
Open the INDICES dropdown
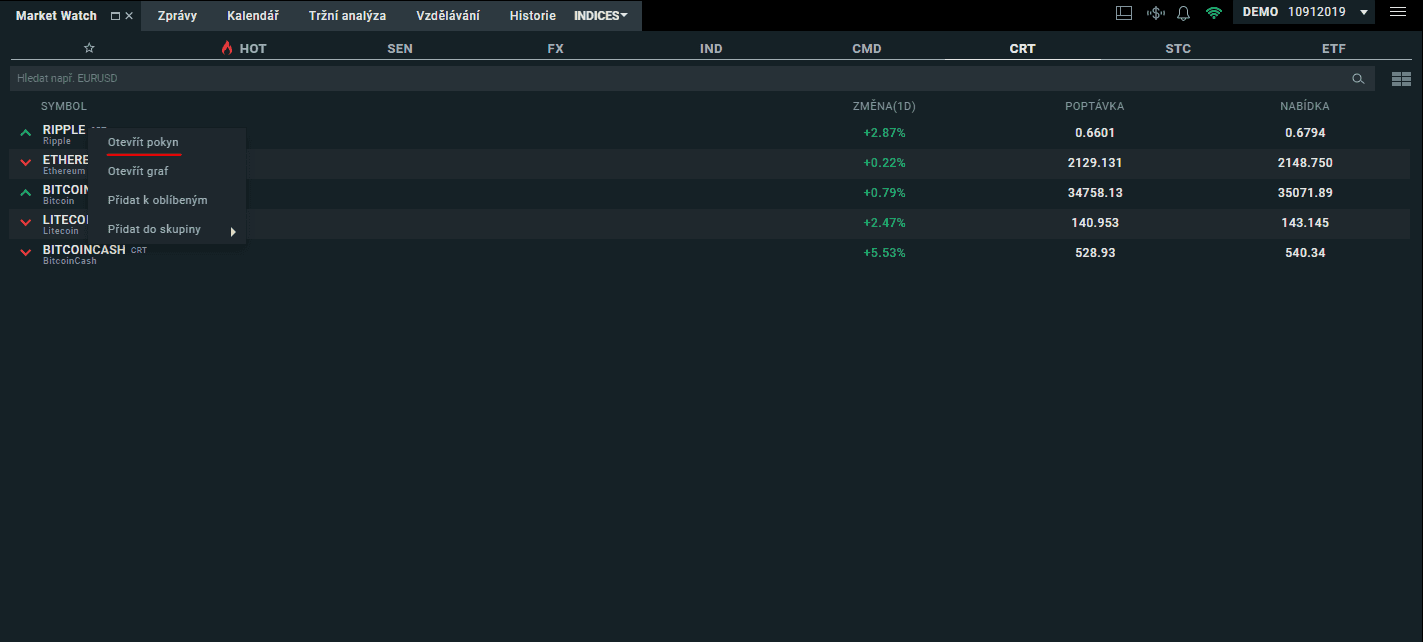[x=601, y=16]
